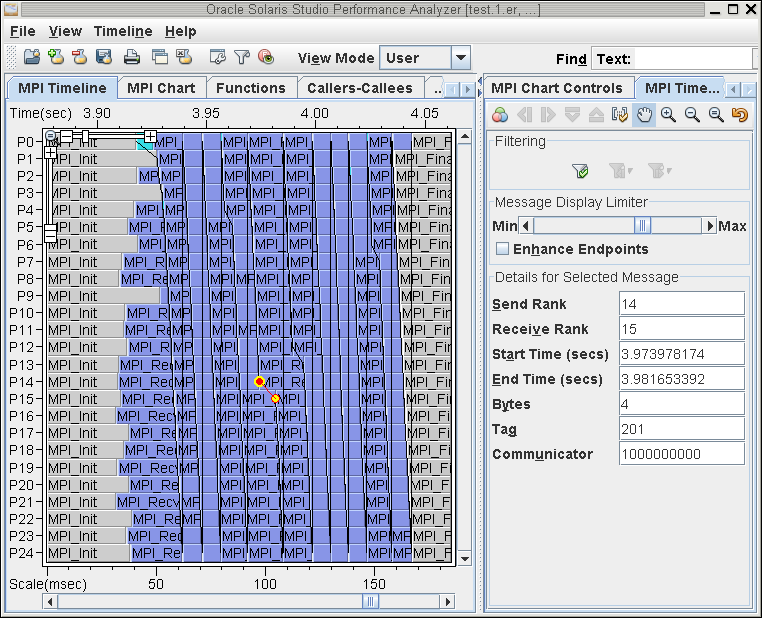Switch to the MPI Timeline tab
This screenshot has height=618, width=762.
pyautogui.click(x=63, y=88)
